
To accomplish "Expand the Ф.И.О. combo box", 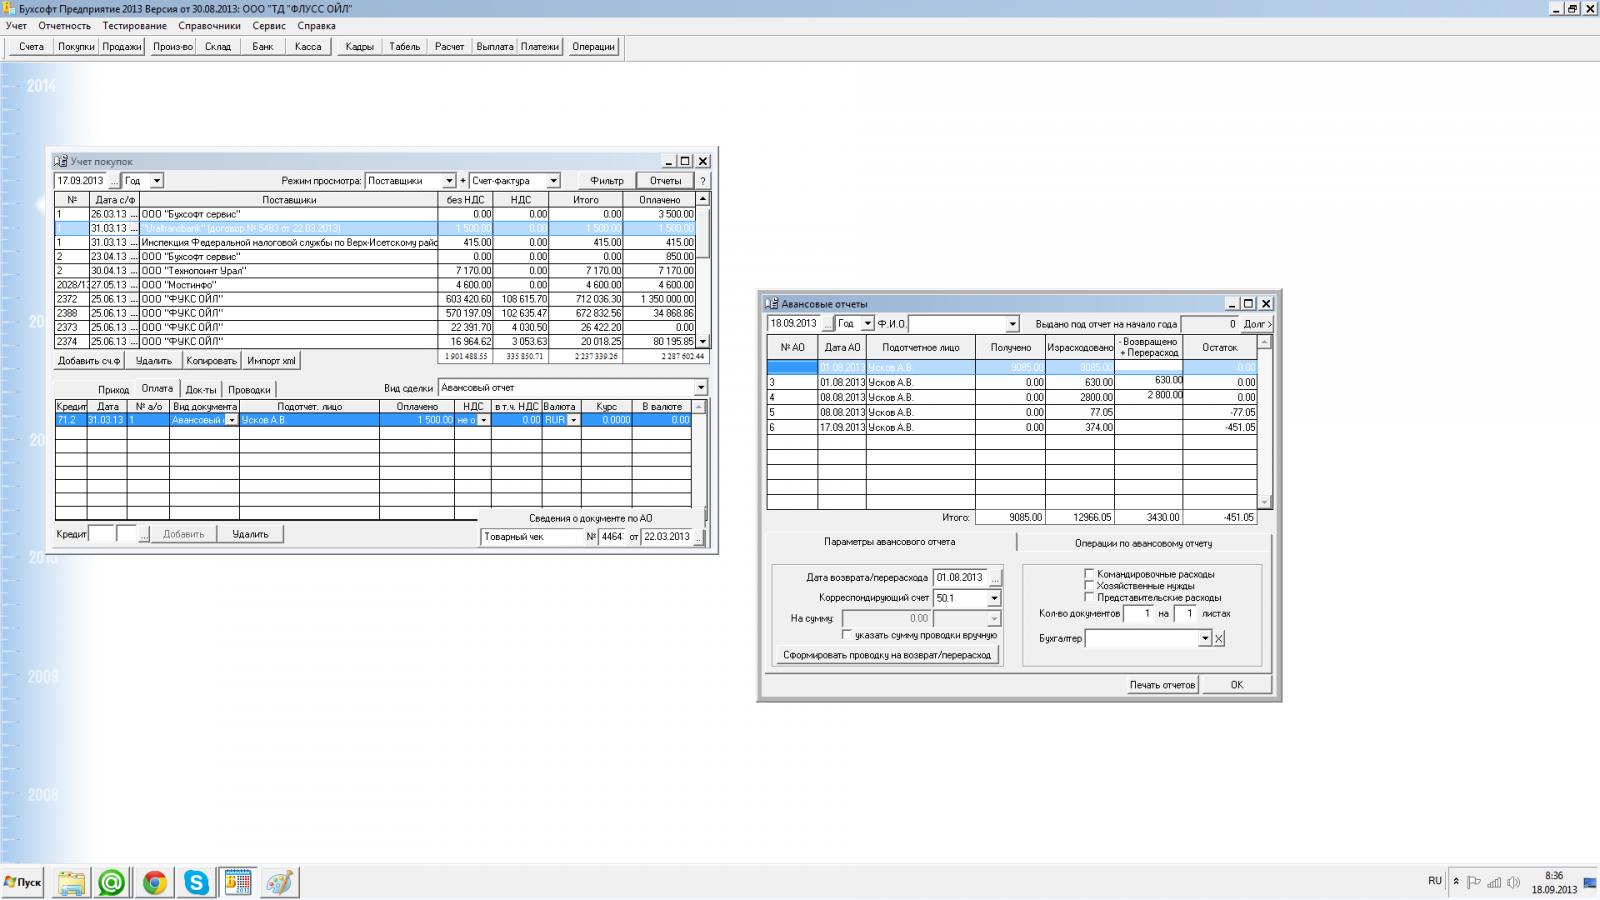I will (1012, 324).
